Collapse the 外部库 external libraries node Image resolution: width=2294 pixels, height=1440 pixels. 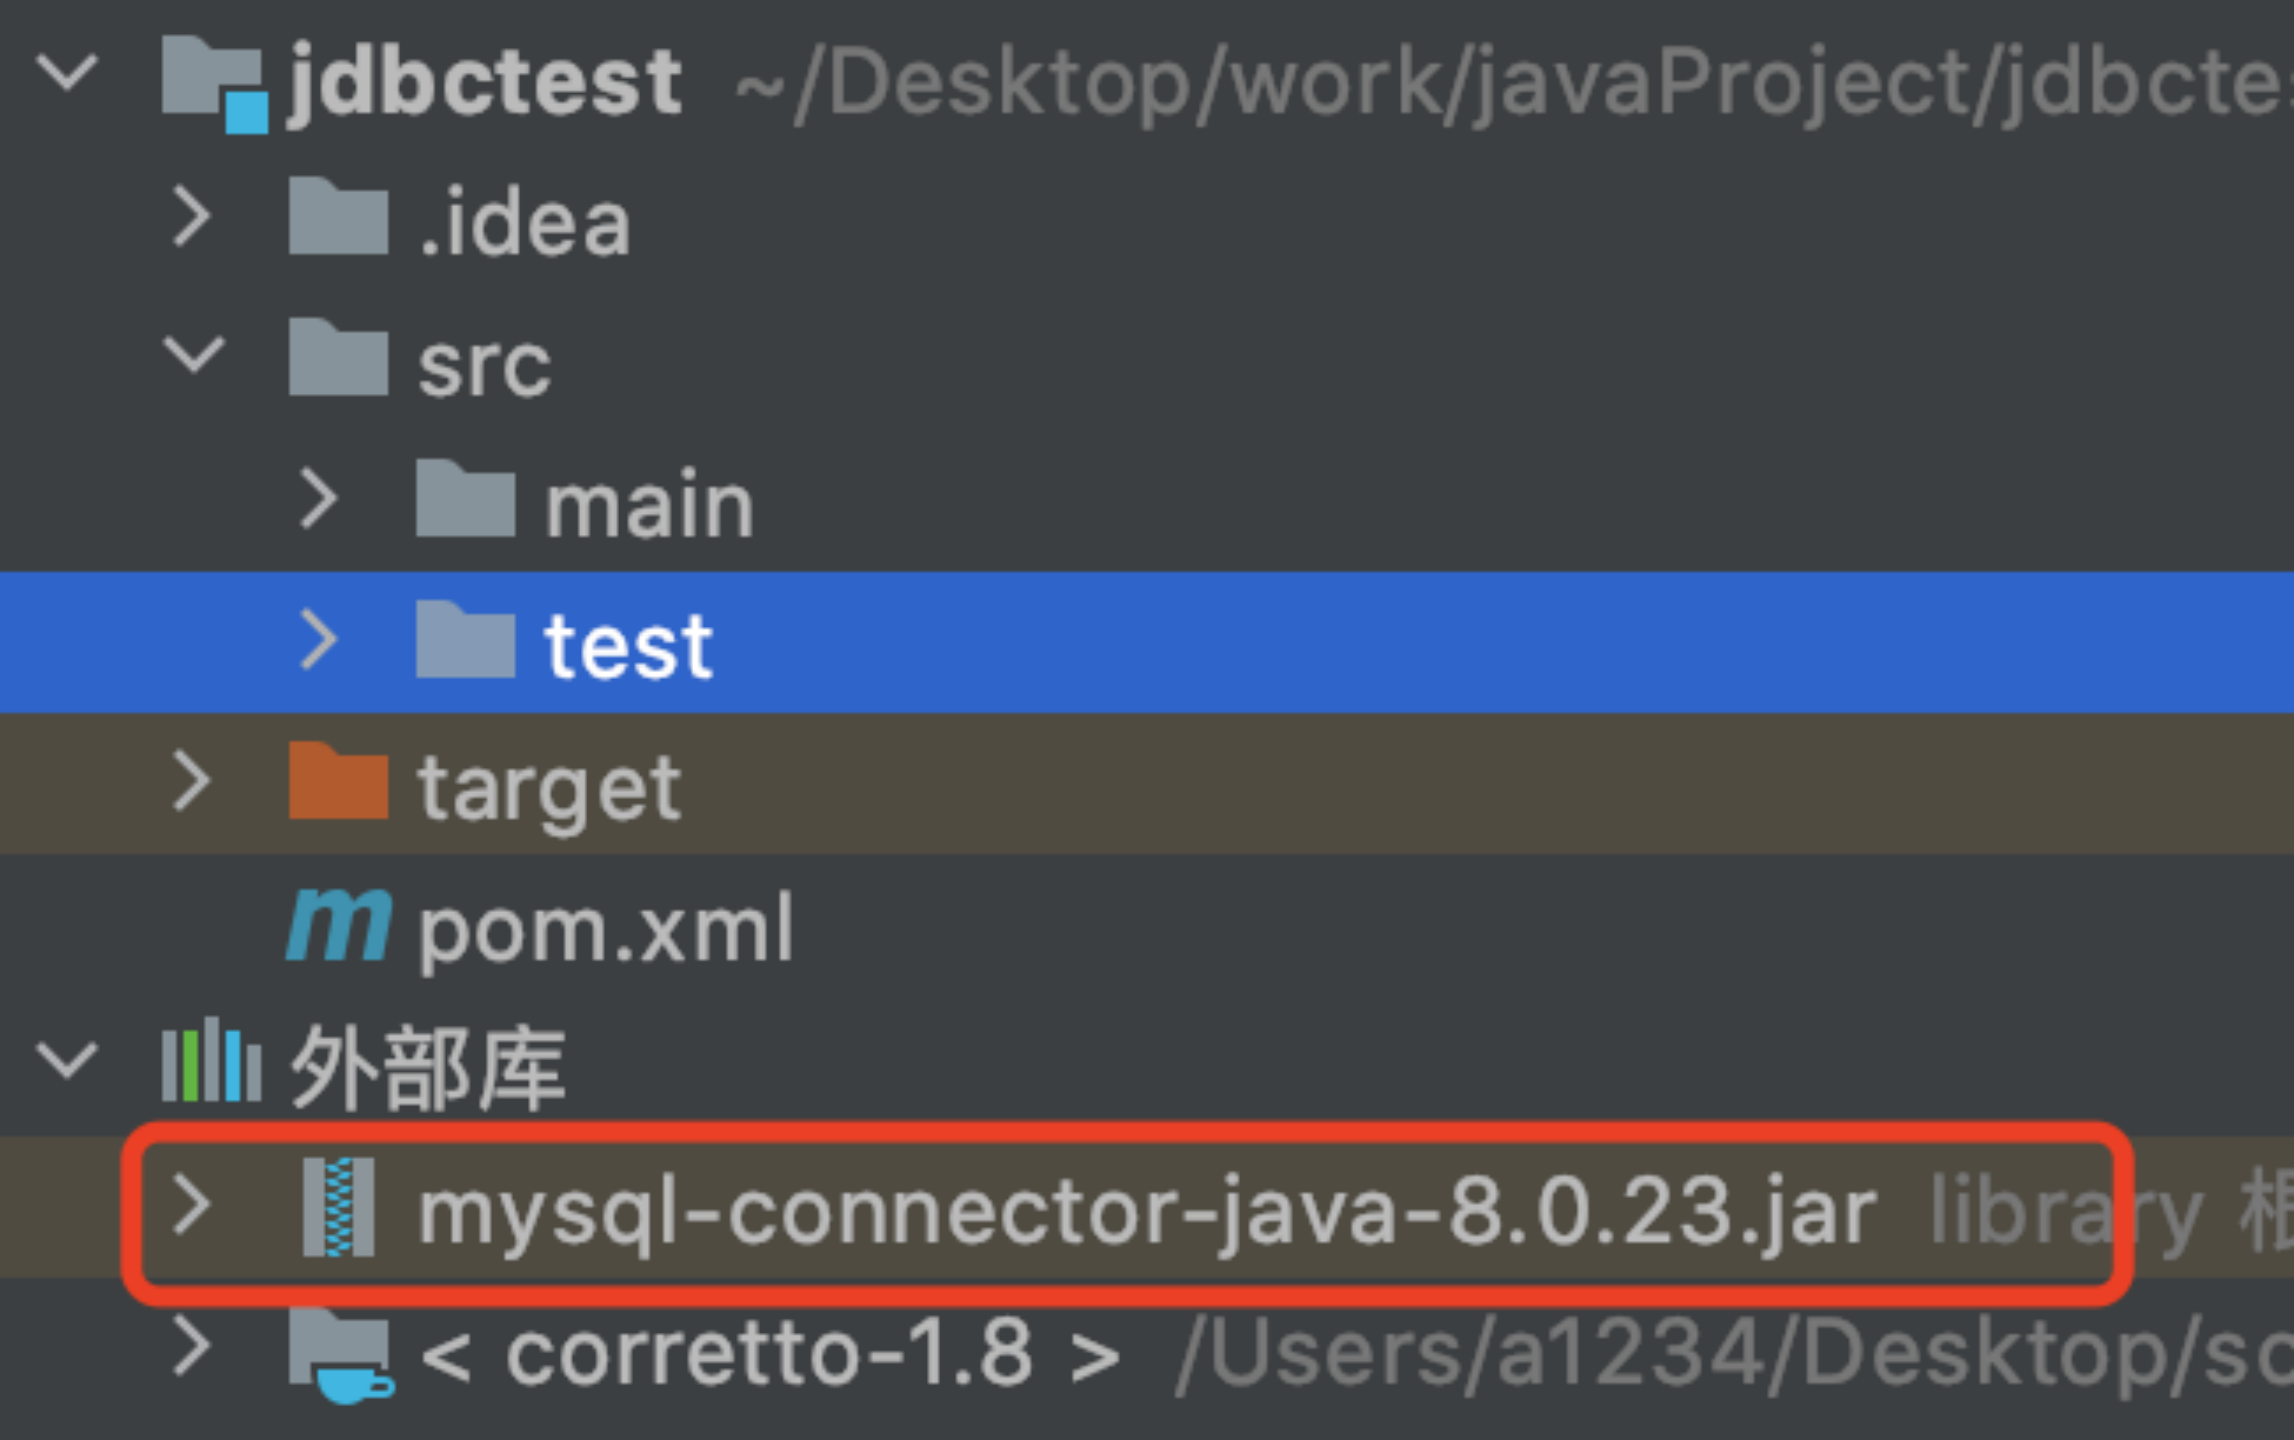point(67,1061)
